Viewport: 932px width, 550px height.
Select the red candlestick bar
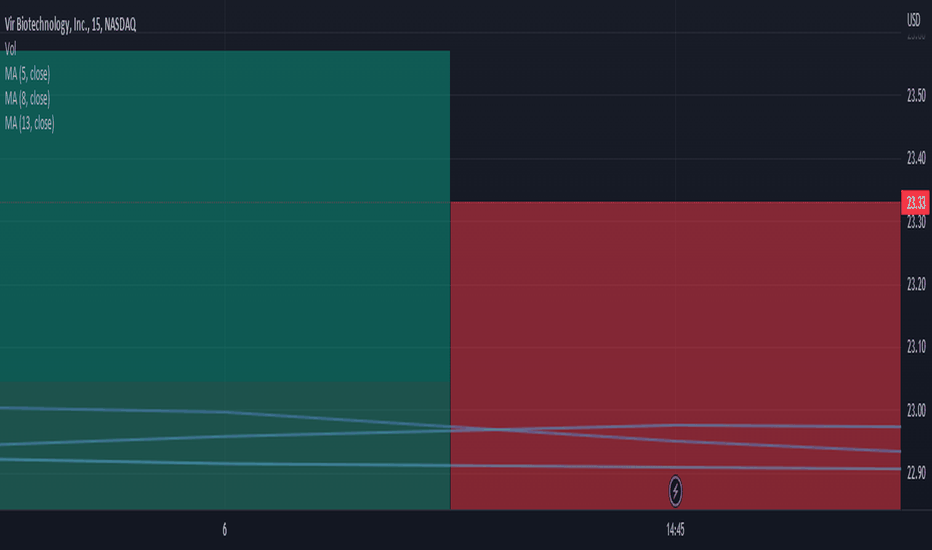pyautogui.click(x=676, y=356)
